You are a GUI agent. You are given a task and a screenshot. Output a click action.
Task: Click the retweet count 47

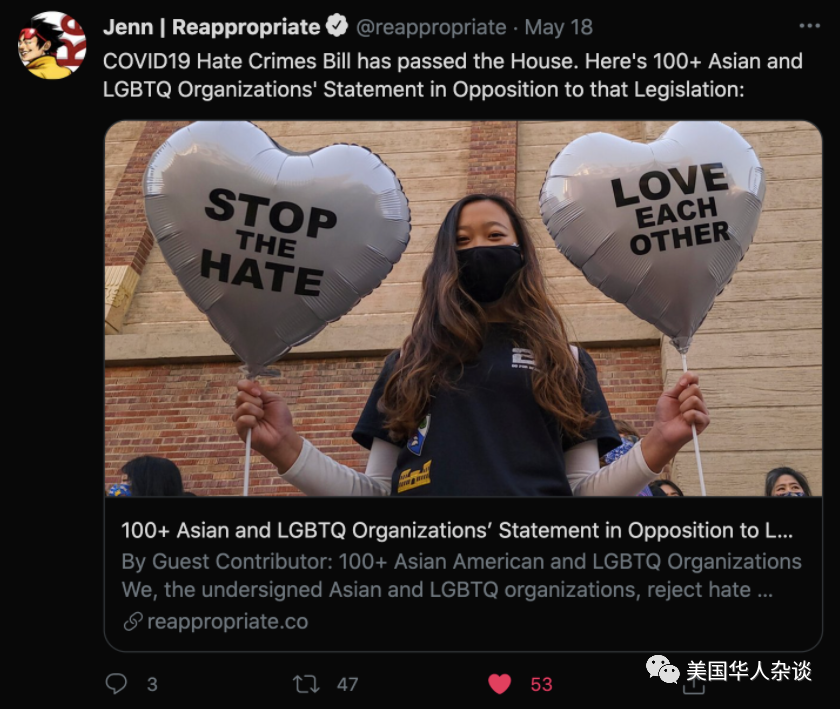(347, 684)
